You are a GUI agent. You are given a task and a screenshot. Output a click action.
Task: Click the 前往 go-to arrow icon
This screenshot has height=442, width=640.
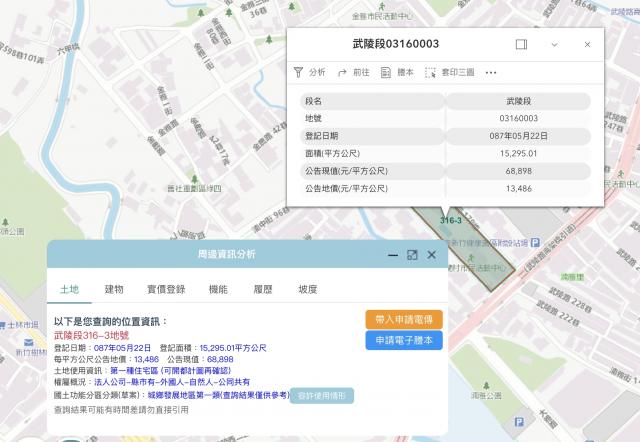point(343,72)
